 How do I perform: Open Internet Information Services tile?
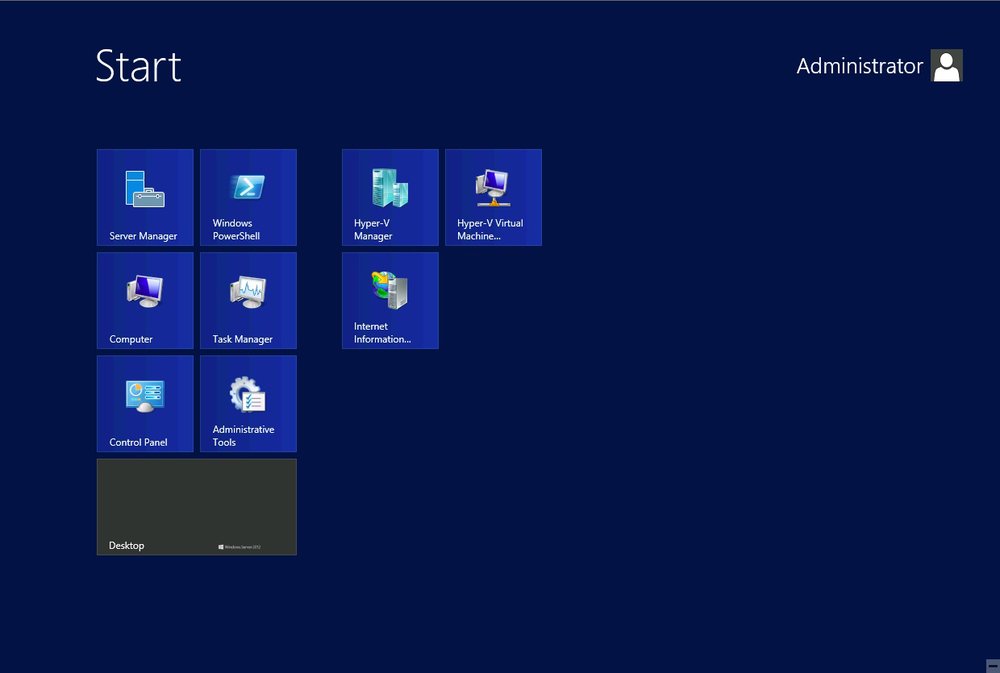coord(390,300)
